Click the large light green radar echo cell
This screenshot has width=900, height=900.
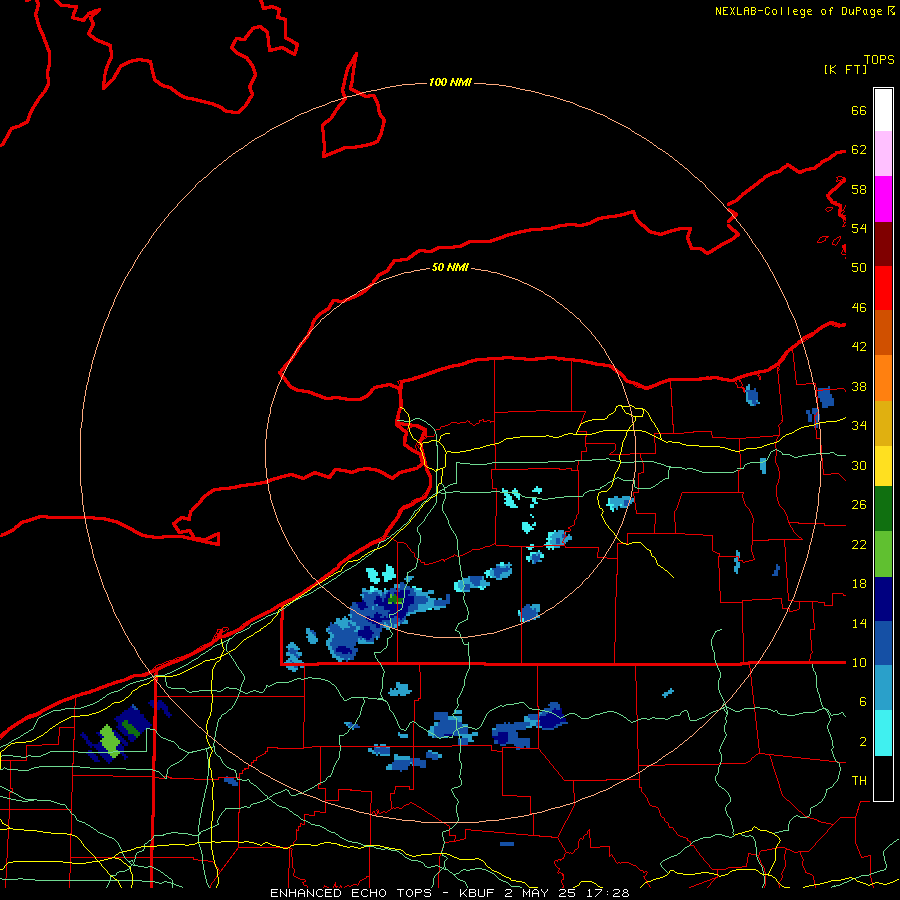[x=110, y=740]
